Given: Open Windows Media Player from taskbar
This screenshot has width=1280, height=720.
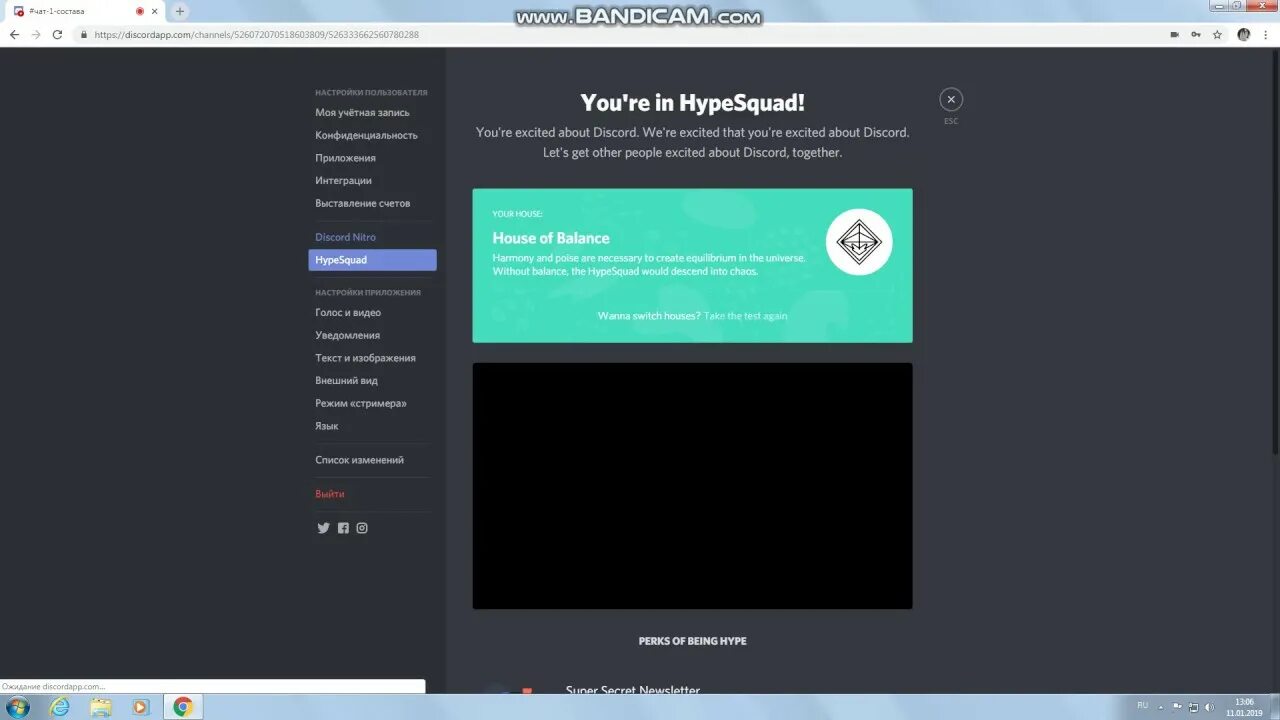Looking at the screenshot, I should coord(141,707).
